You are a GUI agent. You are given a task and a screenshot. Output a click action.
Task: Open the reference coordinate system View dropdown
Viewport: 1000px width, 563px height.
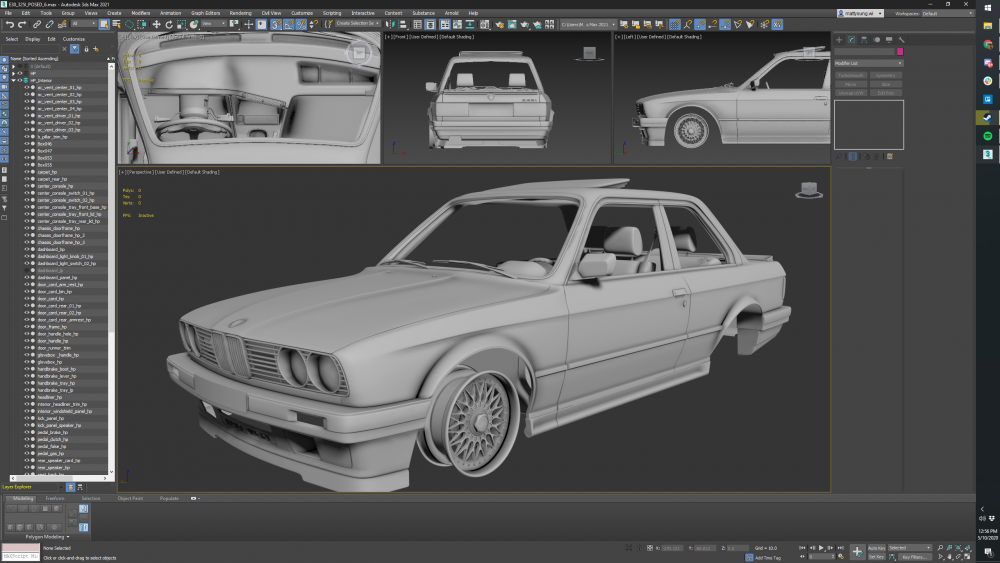click(x=214, y=24)
